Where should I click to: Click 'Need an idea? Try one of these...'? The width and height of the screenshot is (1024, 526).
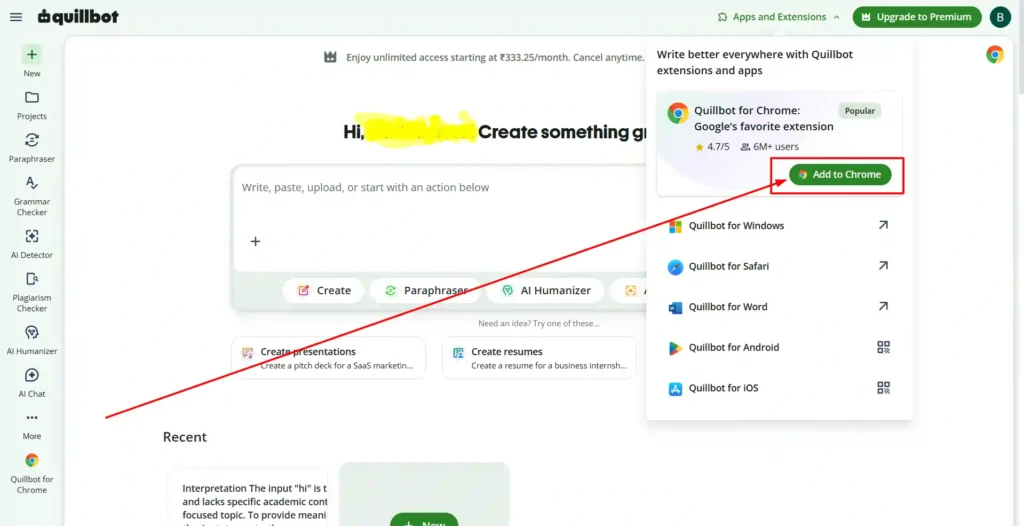[x=539, y=323]
